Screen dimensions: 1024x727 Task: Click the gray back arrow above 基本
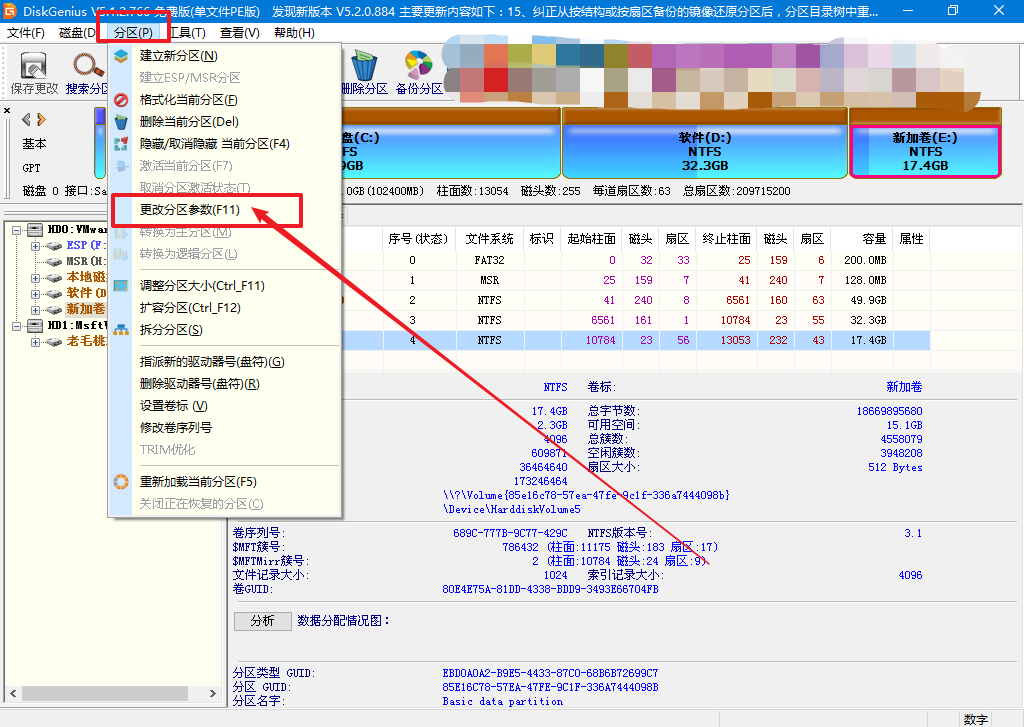tap(26, 120)
